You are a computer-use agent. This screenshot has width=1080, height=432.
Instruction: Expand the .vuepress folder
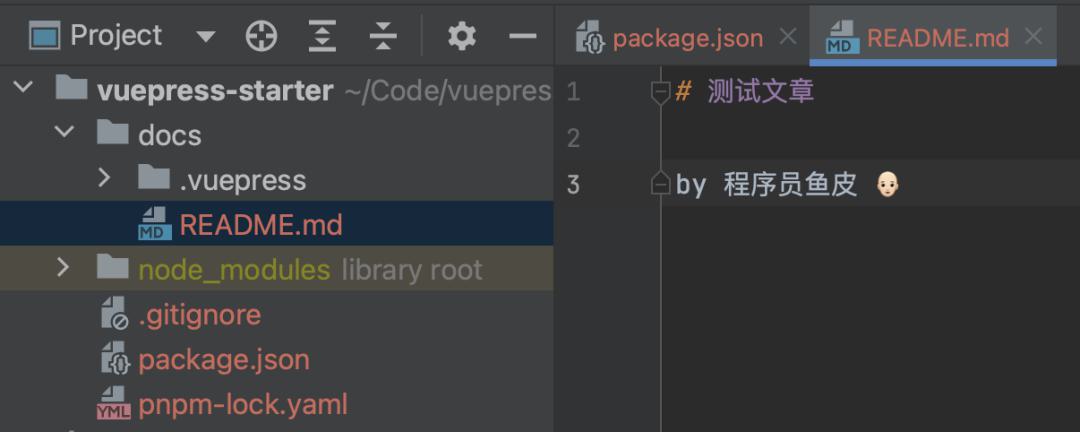[104, 178]
